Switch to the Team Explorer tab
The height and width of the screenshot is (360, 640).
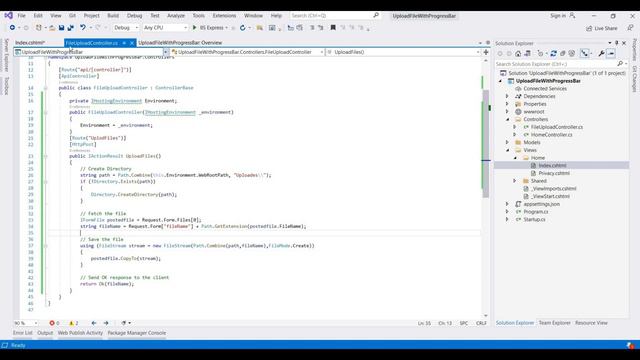pyautogui.click(x=554, y=323)
